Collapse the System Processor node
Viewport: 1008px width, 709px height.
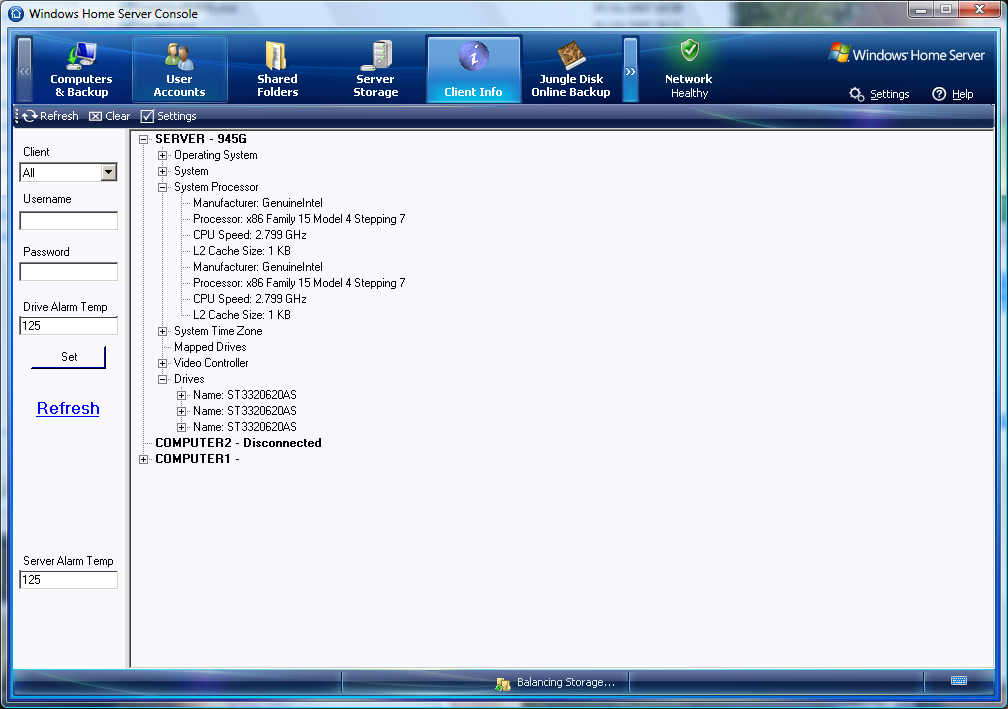[x=163, y=187]
